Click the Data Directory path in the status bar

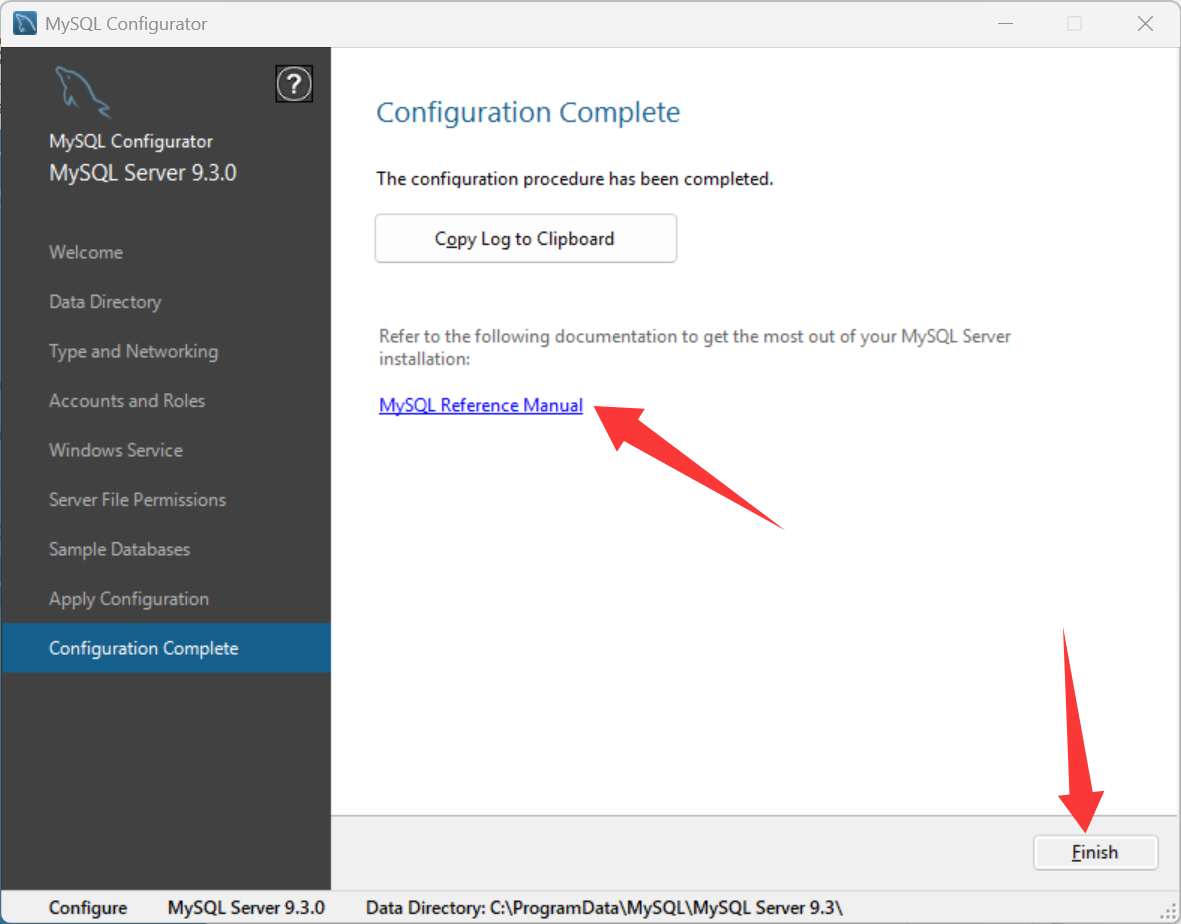click(604, 907)
